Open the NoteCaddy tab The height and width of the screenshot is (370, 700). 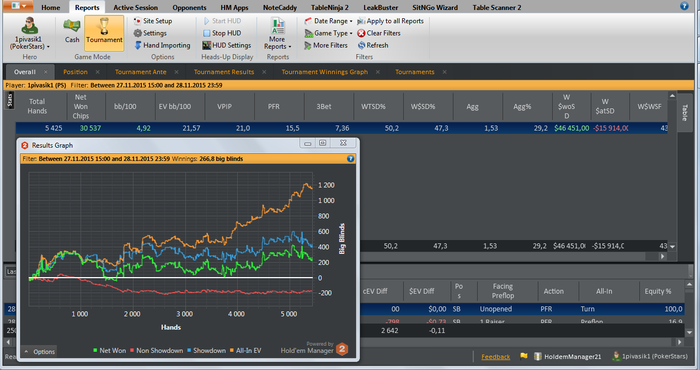280,7
